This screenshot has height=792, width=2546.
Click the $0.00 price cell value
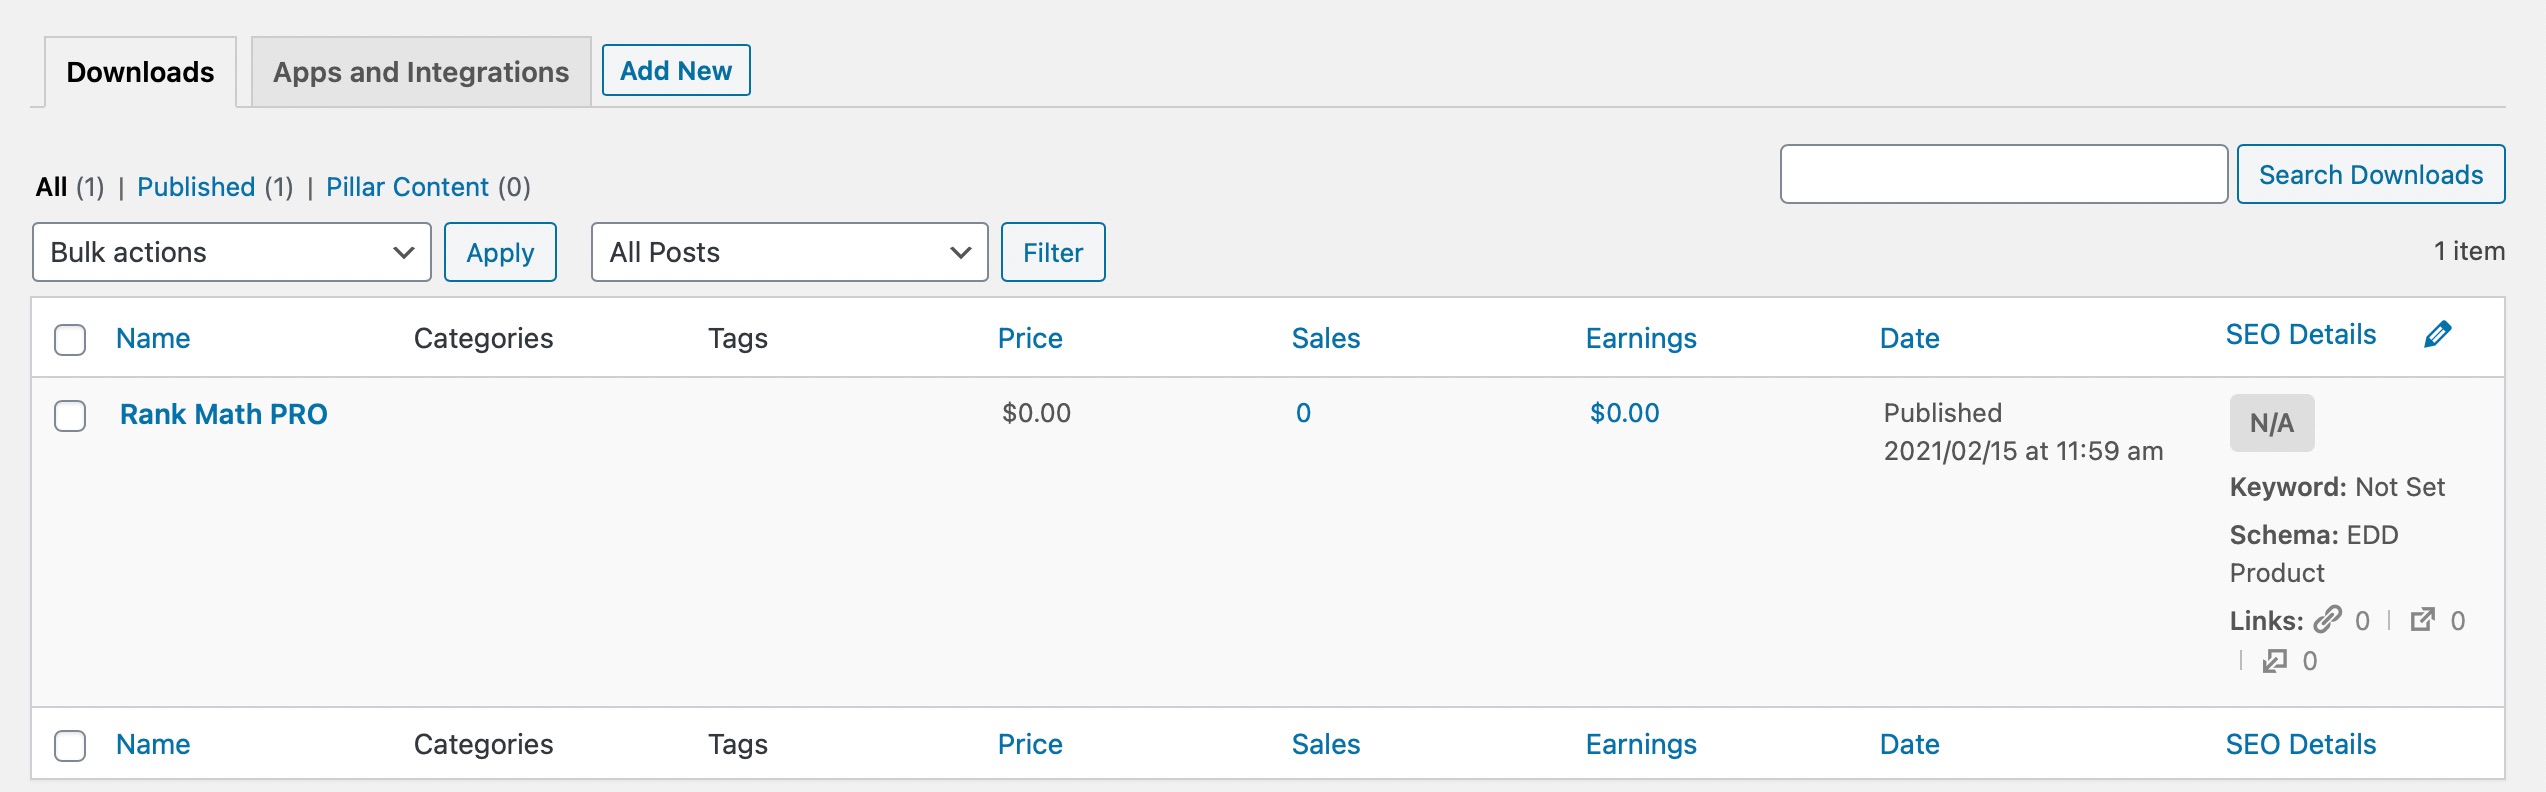1036,413
